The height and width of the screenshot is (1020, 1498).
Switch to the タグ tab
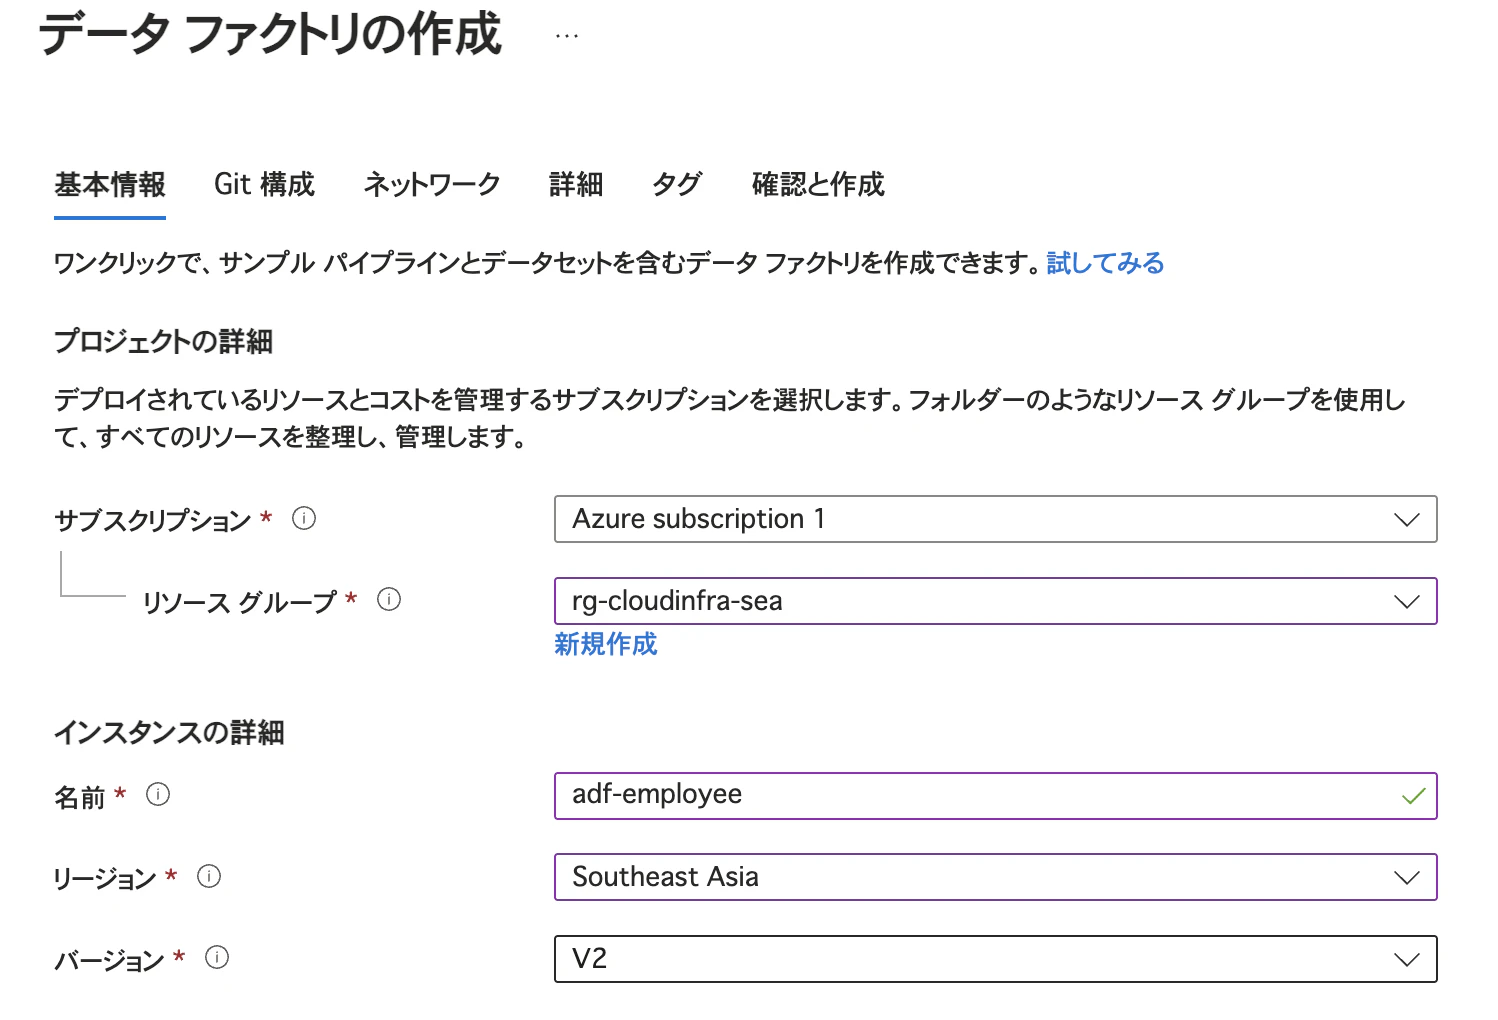pyautogui.click(x=676, y=185)
